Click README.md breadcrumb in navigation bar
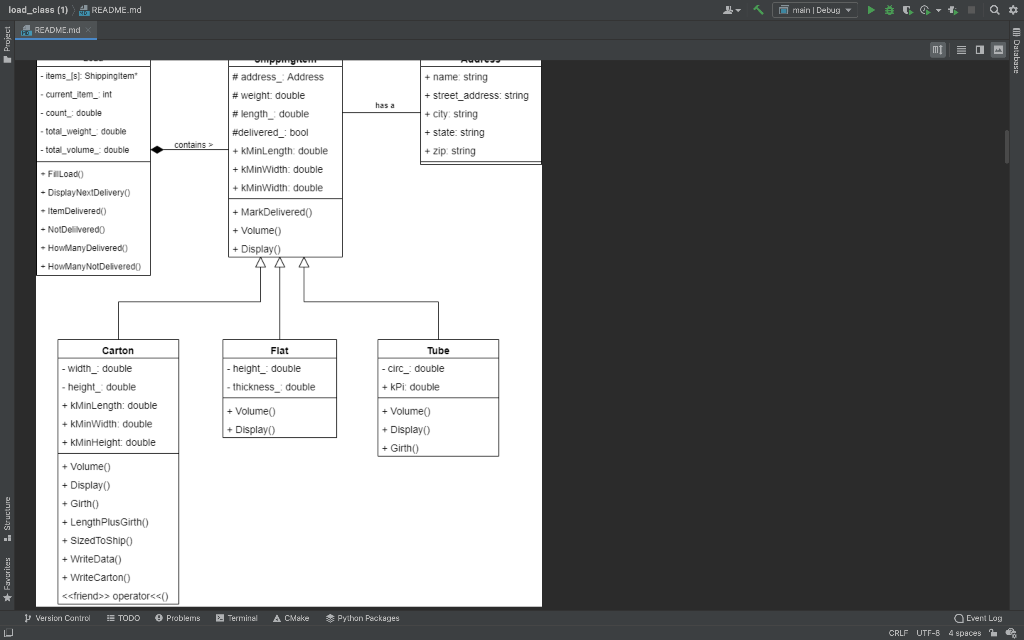1024x640 pixels. (x=110, y=10)
